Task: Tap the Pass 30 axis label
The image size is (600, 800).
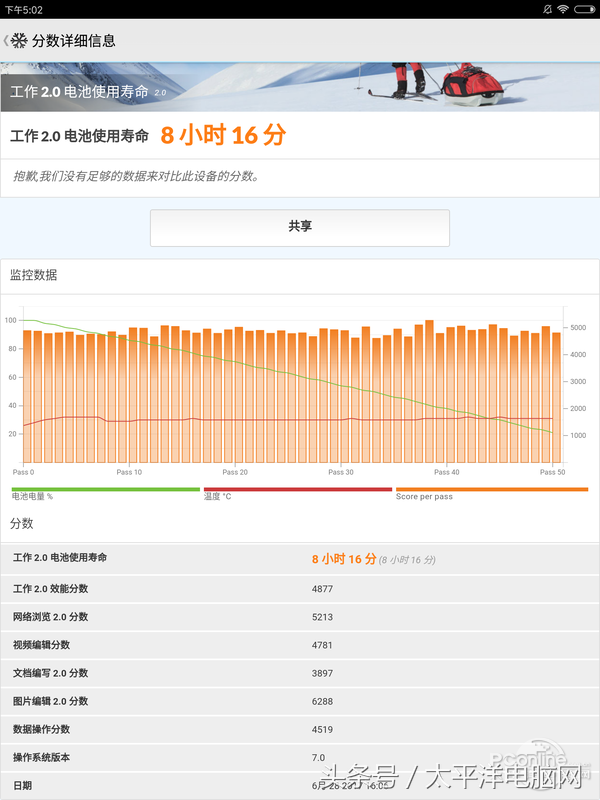Action: click(x=341, y=472)
